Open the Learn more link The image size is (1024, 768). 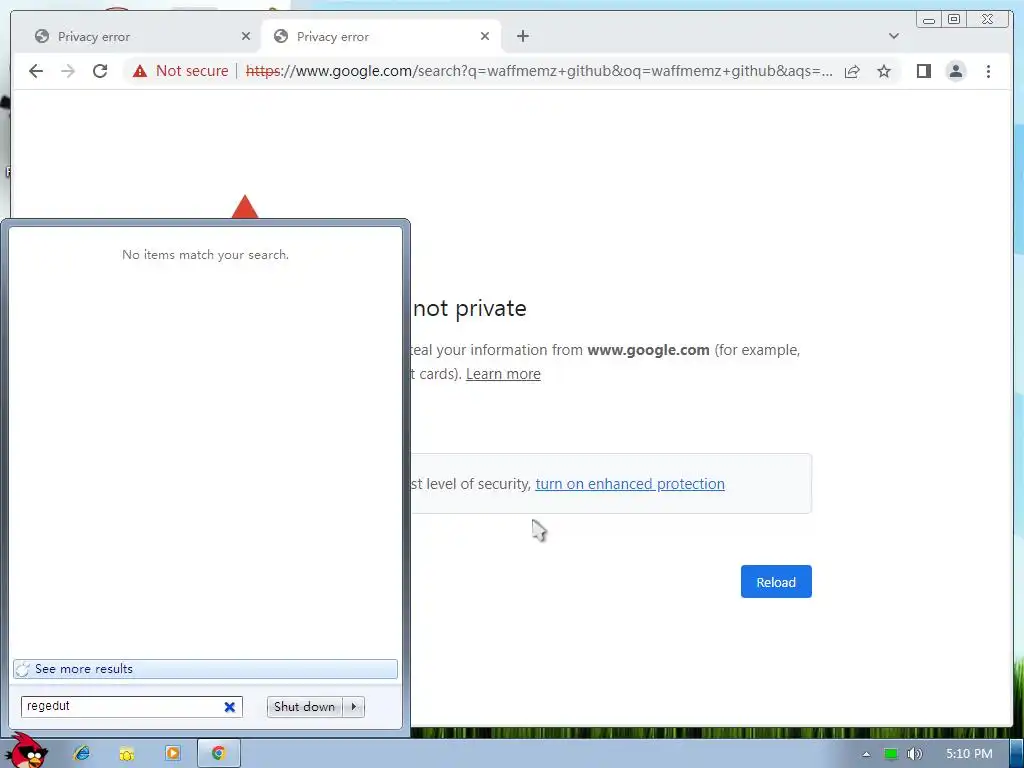tap(503, 374)
